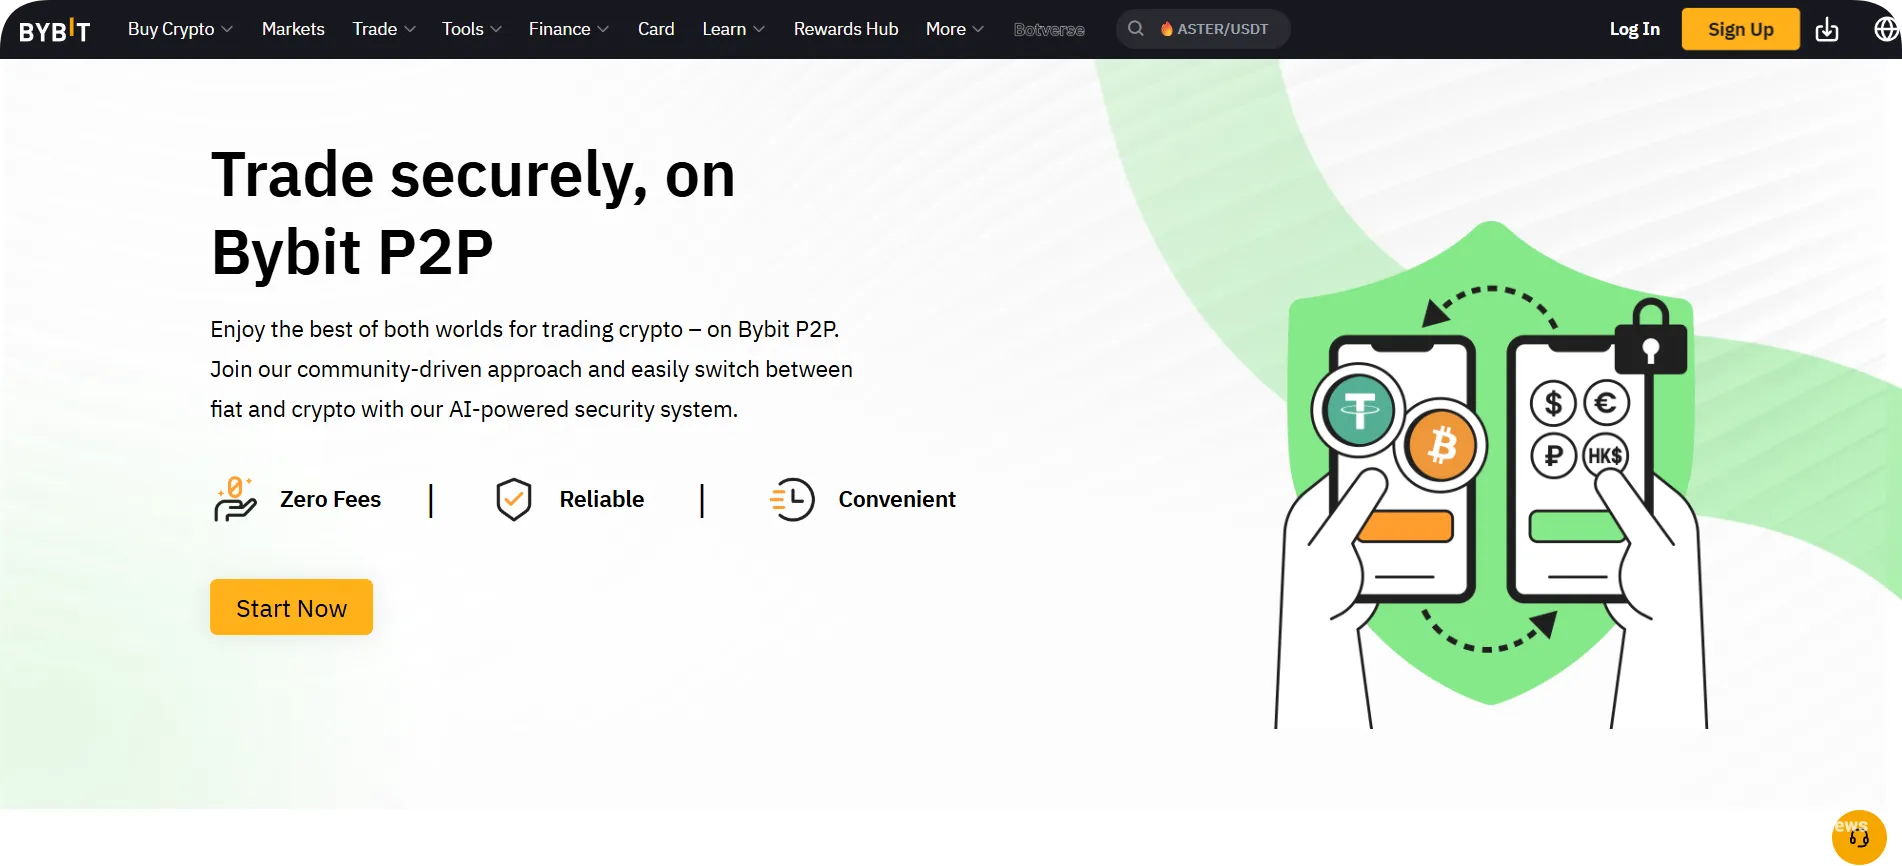The width and height of the screenshot is (1902, 866).
Task: Expand the Finance dropdown menu
Action: point(569,29)
